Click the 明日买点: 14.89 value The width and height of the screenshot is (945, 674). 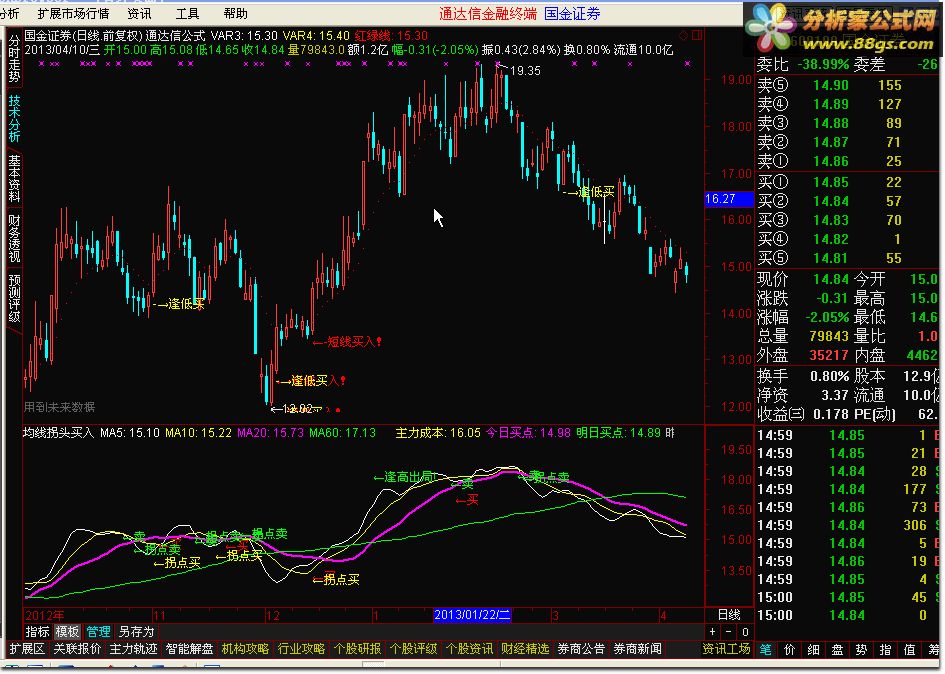tap(618, 433)
